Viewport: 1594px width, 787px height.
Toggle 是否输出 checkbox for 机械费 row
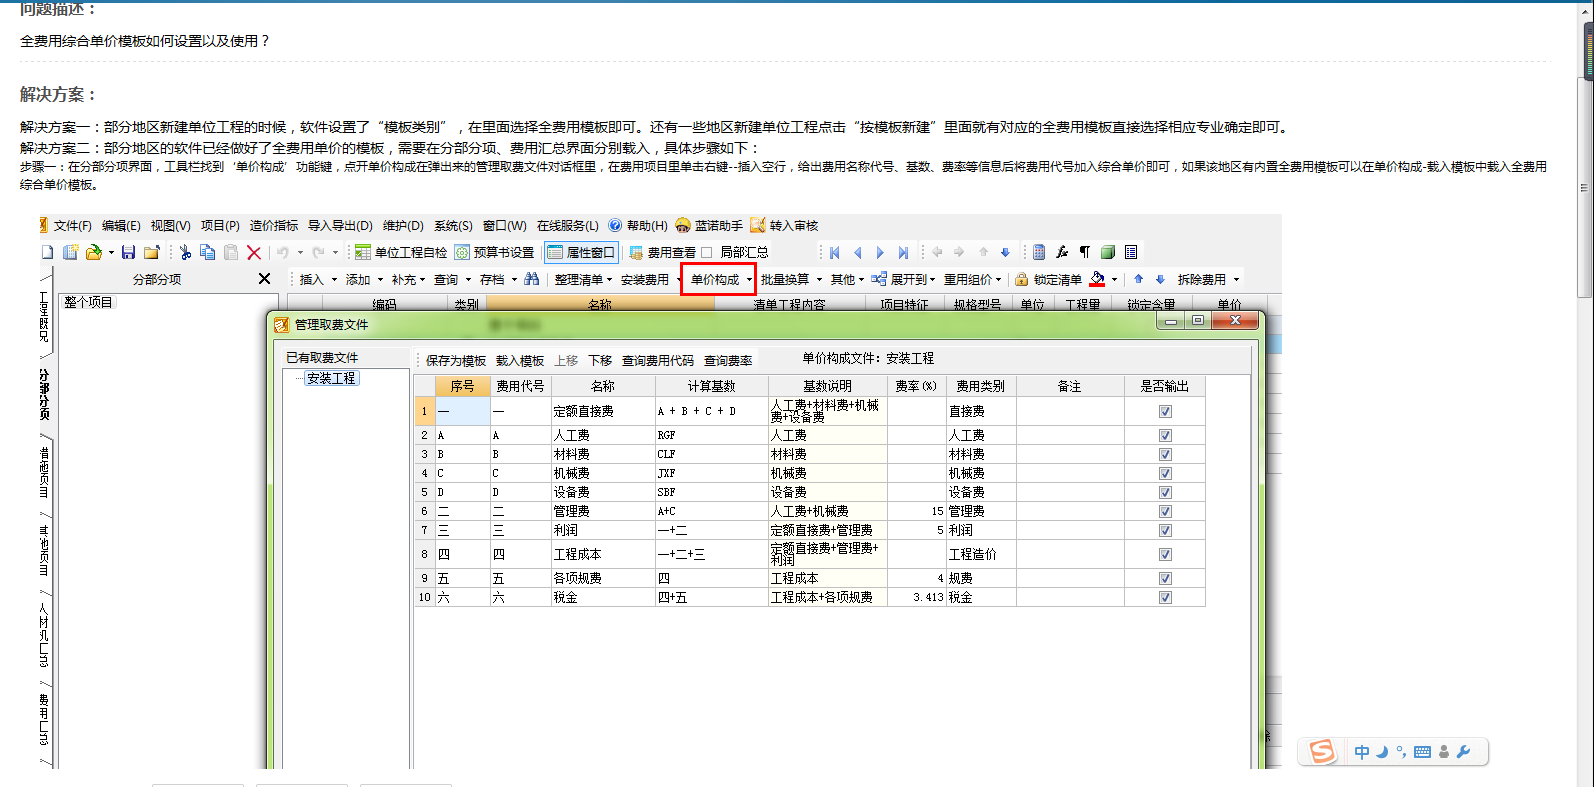tap(1165, 473)
